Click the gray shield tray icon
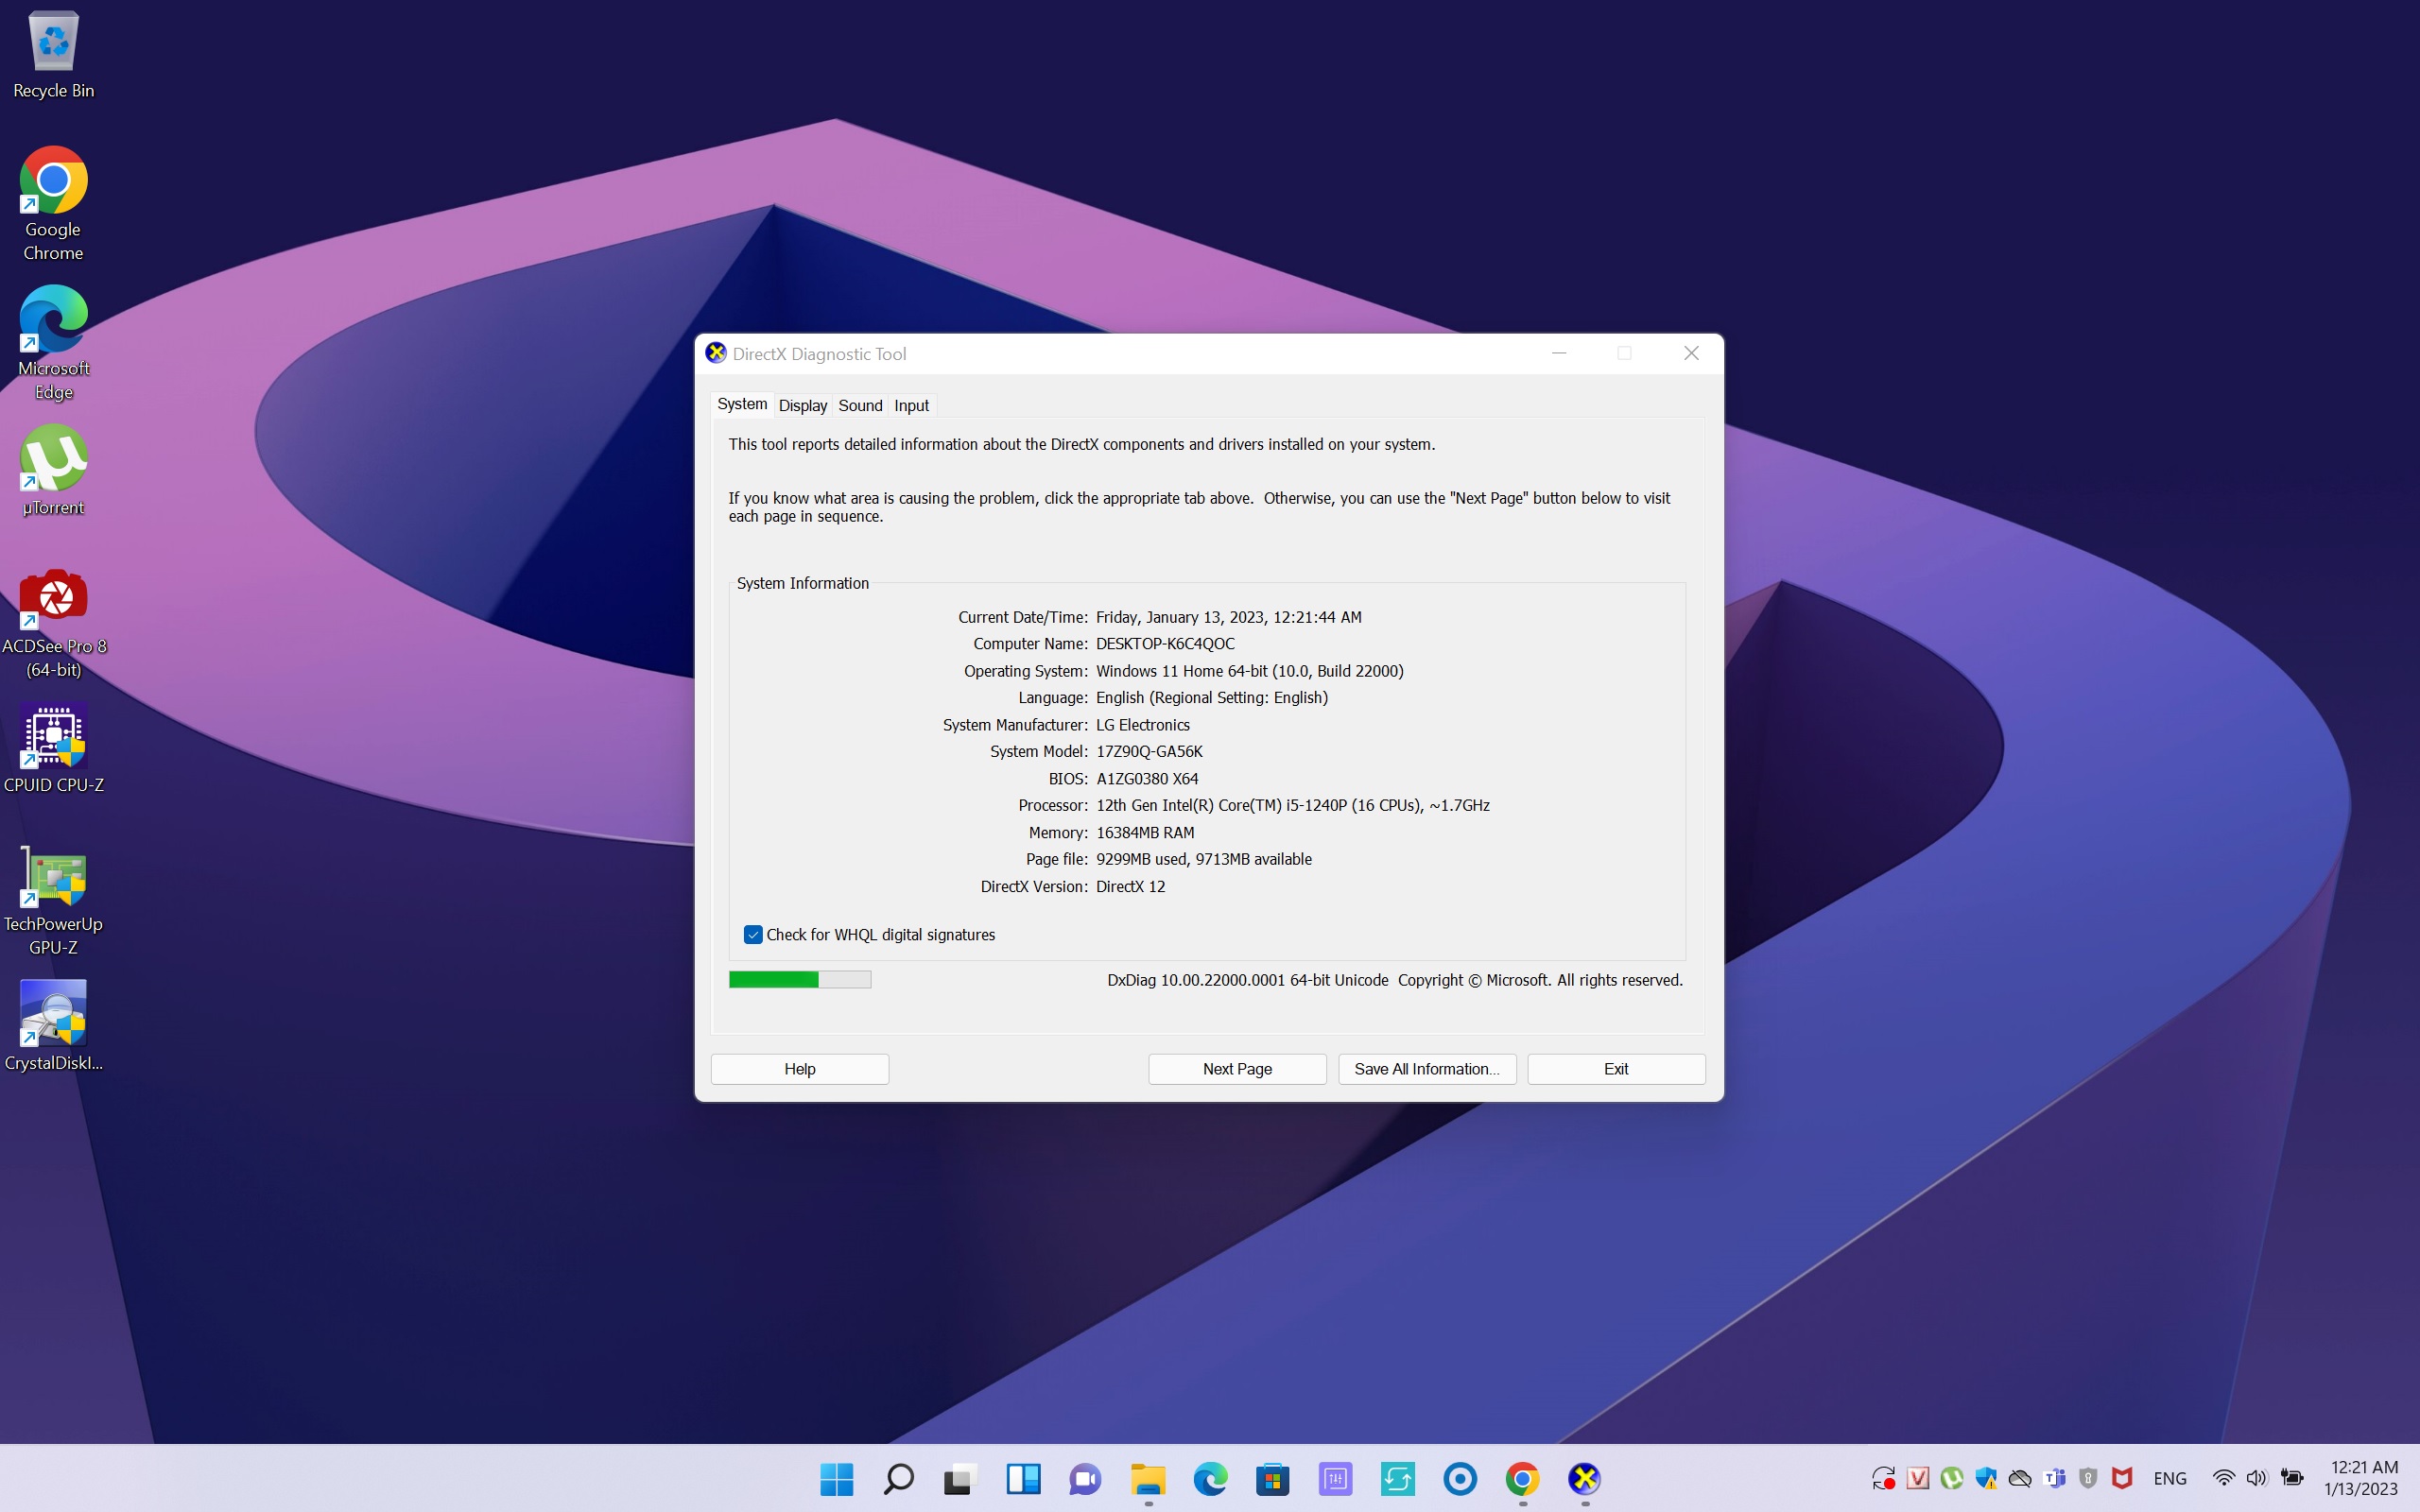Viewport: 2420px width, 1512px height. coord(2088,1478)
